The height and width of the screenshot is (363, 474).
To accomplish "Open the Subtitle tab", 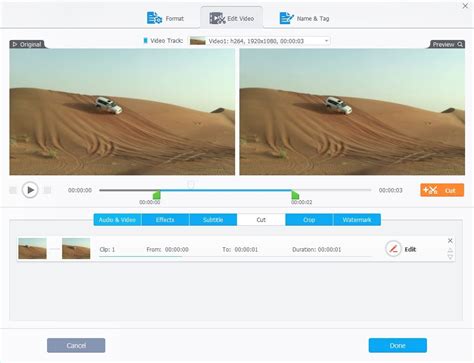I will pos(213,220).
